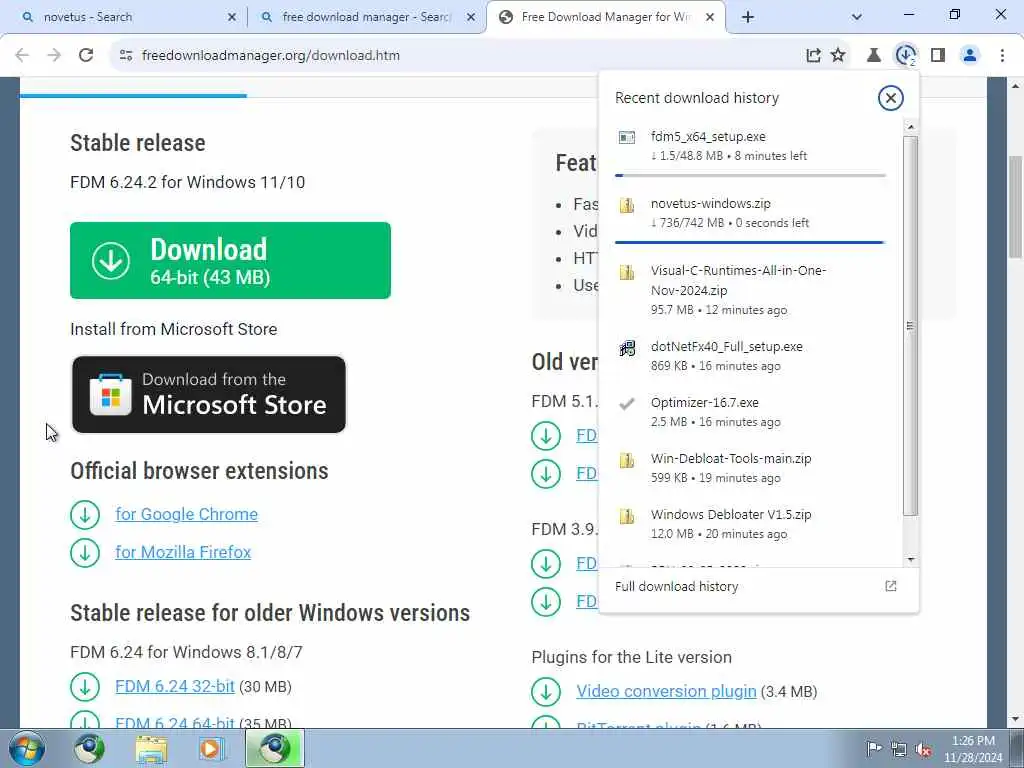Click download arrow icon beside Mozilla Firefox extension
1024x768 pixels.
[85, 552]
